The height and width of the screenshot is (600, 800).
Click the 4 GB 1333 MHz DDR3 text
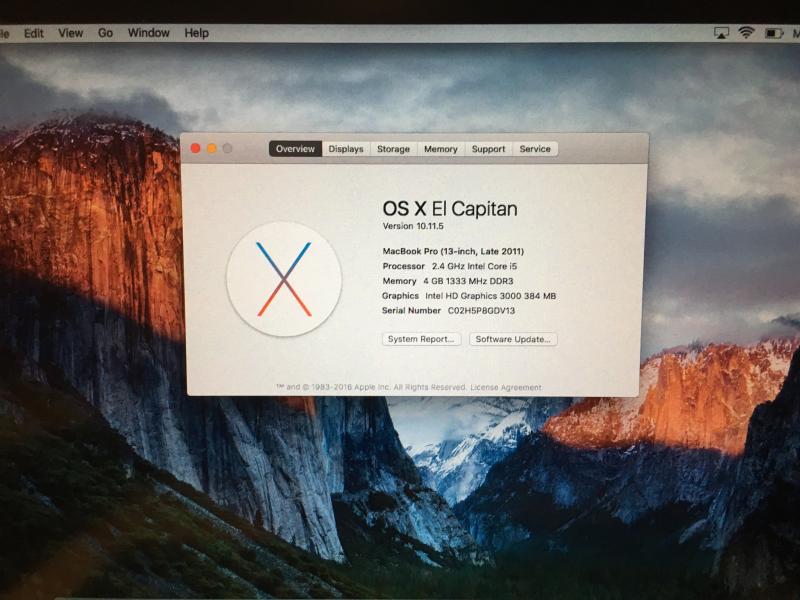pyautogui.click(x=468, y=281)
